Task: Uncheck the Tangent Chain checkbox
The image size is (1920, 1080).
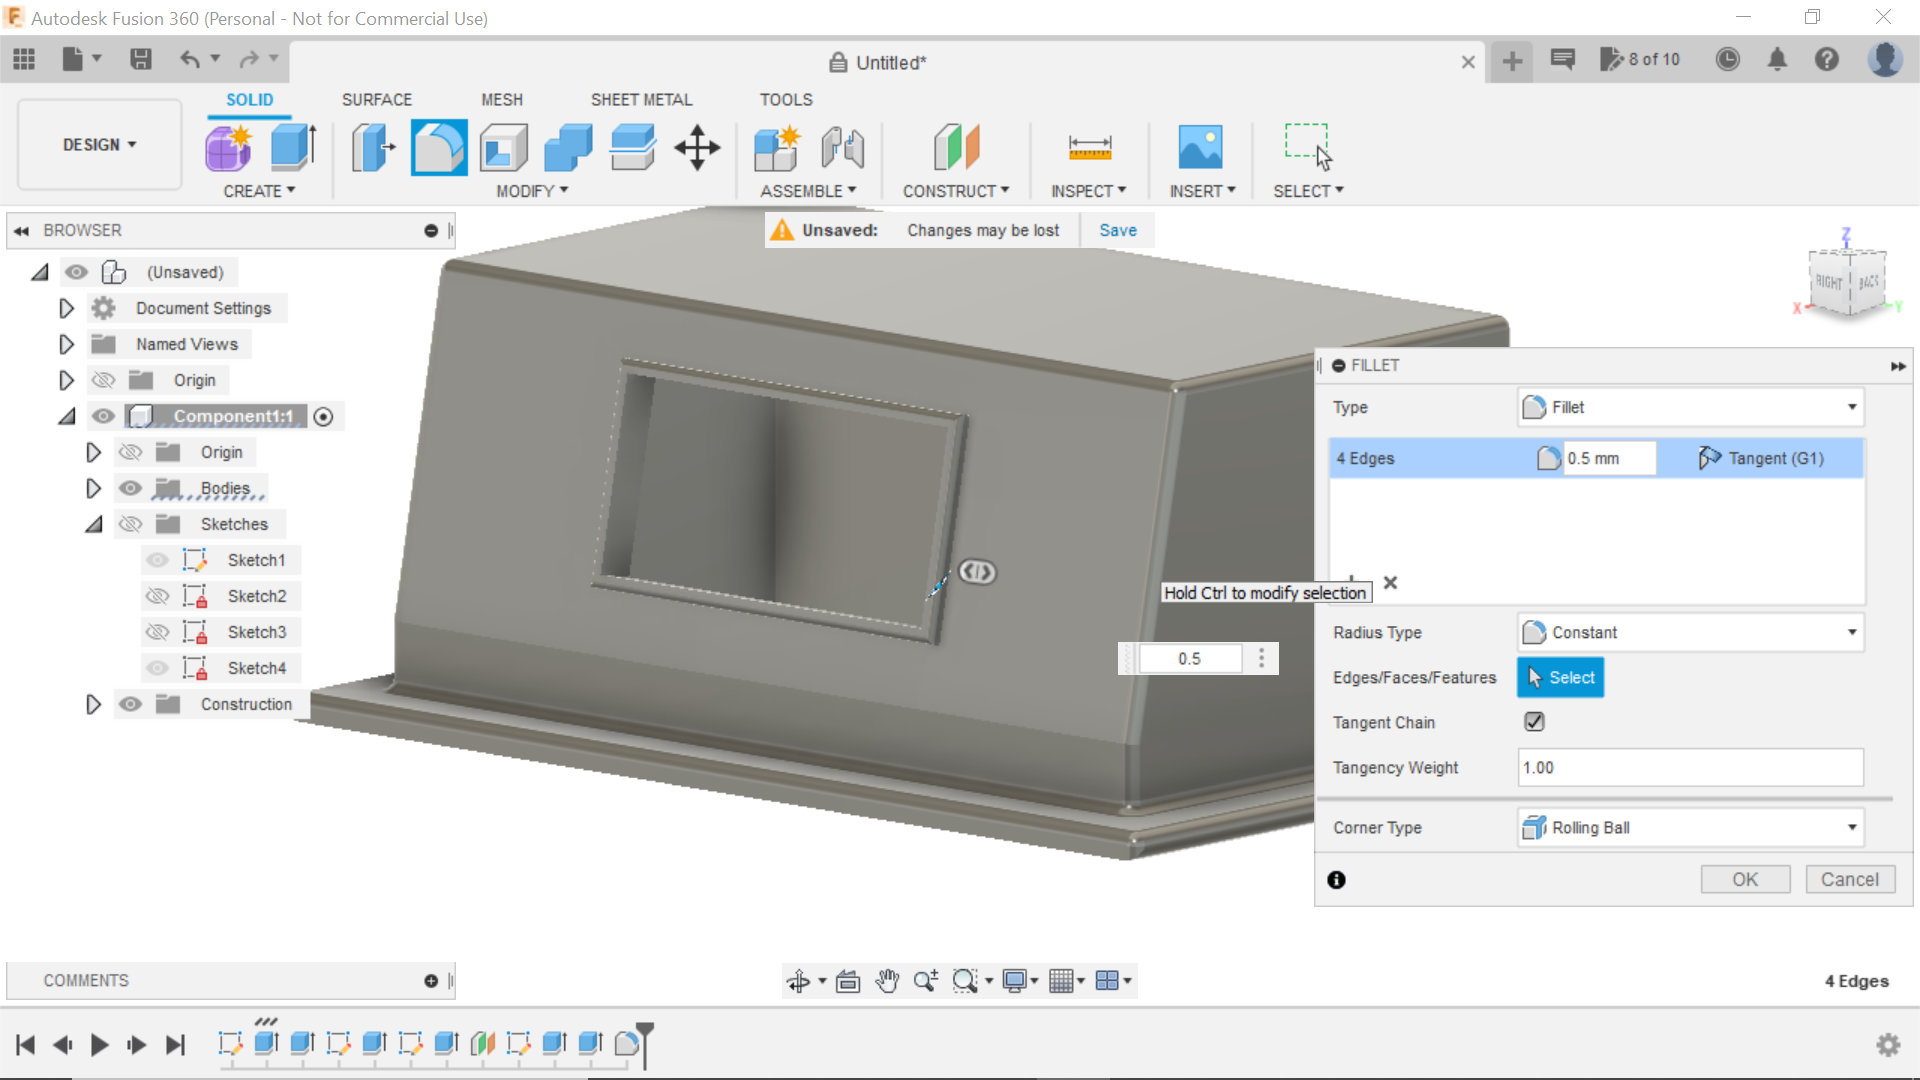Action: 1533,721
